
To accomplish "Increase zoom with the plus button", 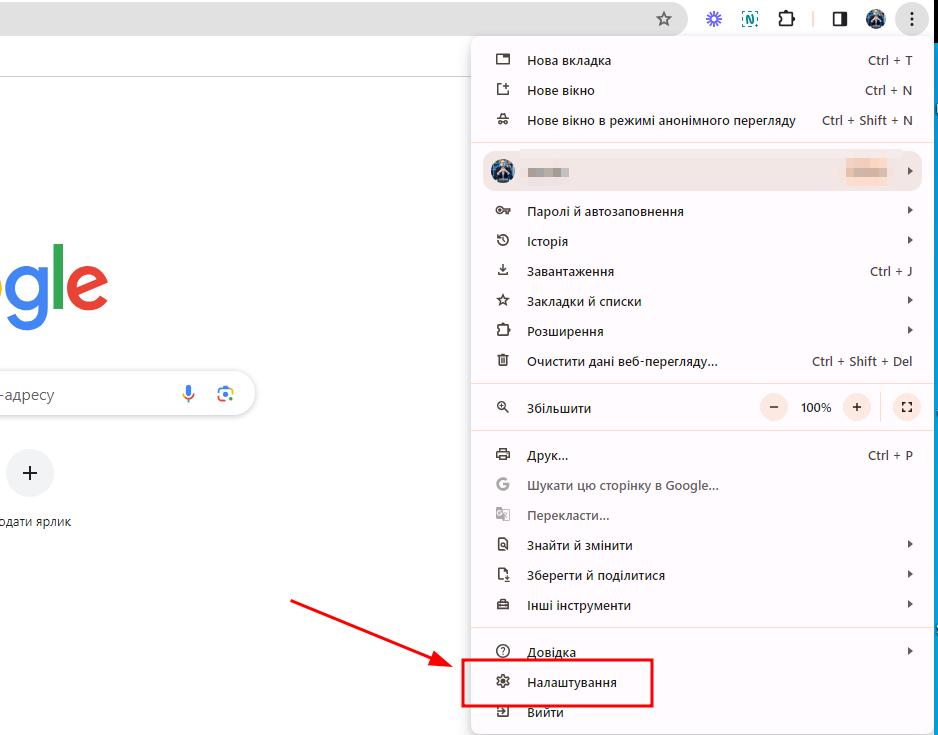I will point(857,407).
